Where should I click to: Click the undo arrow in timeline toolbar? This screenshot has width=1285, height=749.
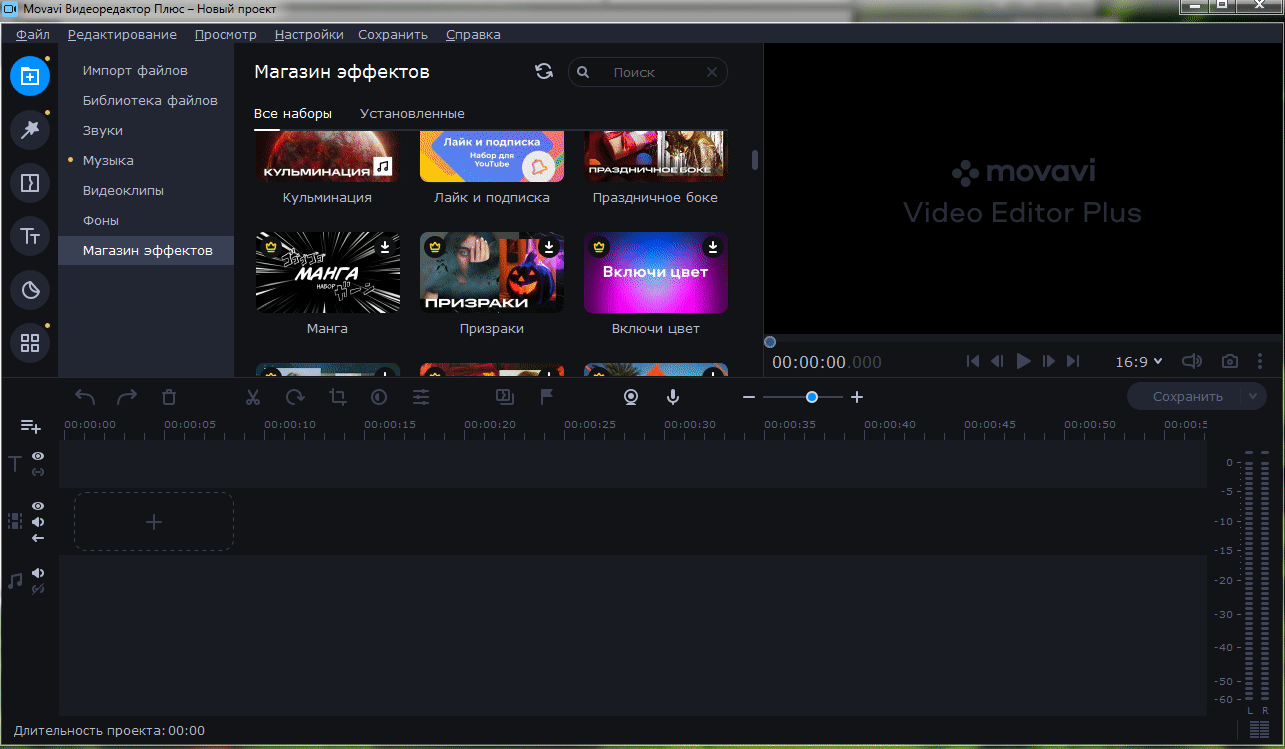(85, 397)
